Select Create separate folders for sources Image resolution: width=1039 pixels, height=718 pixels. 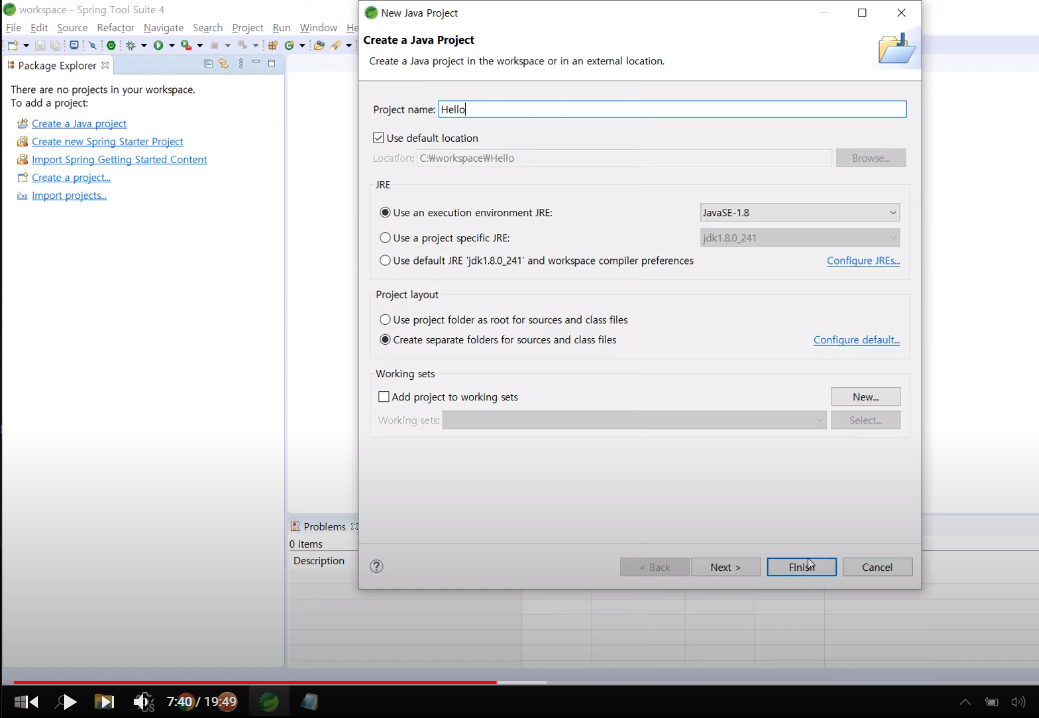[385, 340]
